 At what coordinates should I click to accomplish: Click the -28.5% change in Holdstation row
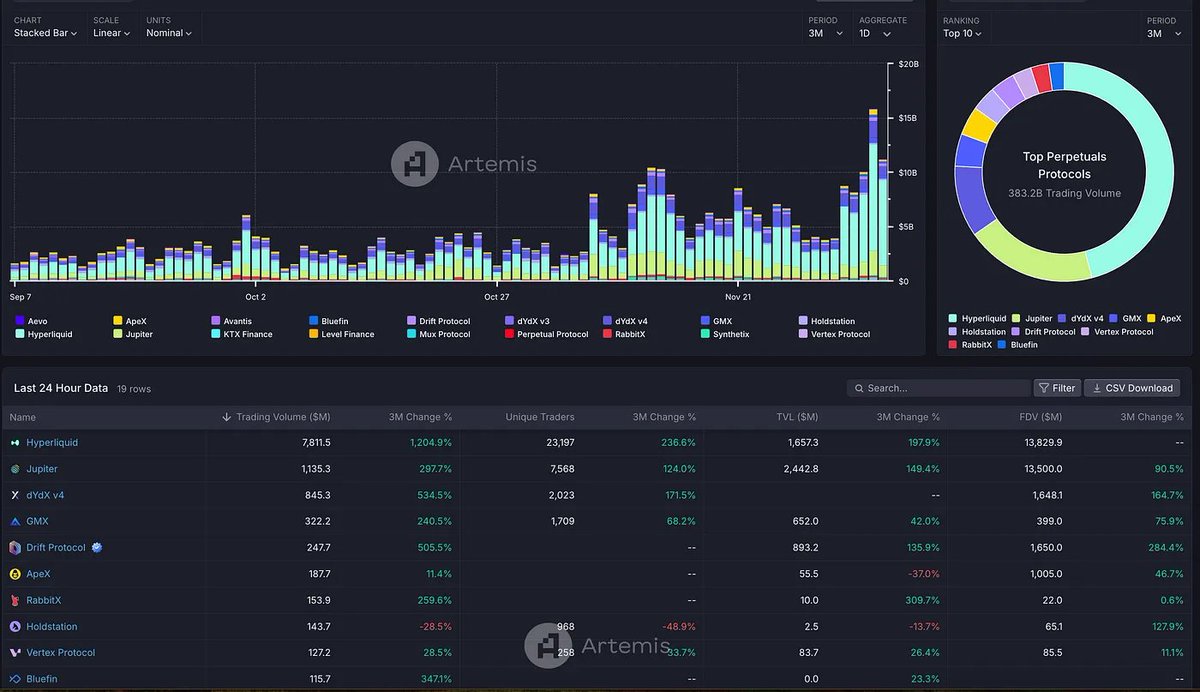(x=434, y=627)
